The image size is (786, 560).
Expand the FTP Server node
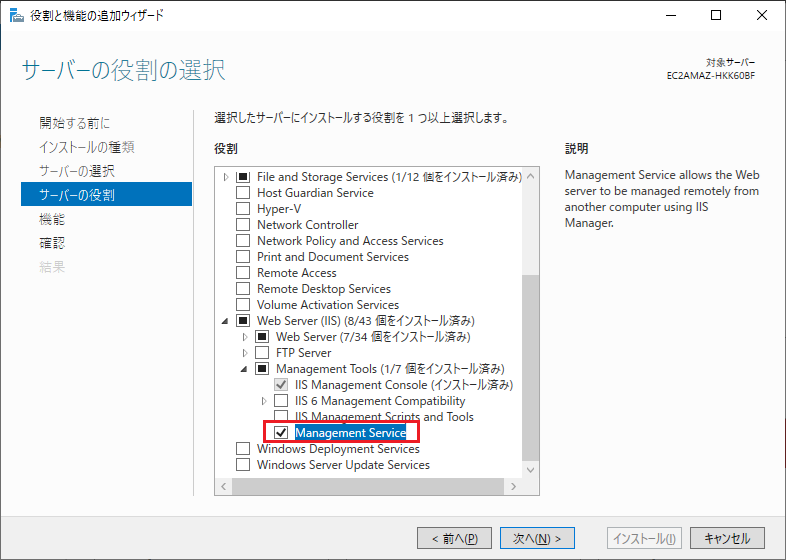245,353
